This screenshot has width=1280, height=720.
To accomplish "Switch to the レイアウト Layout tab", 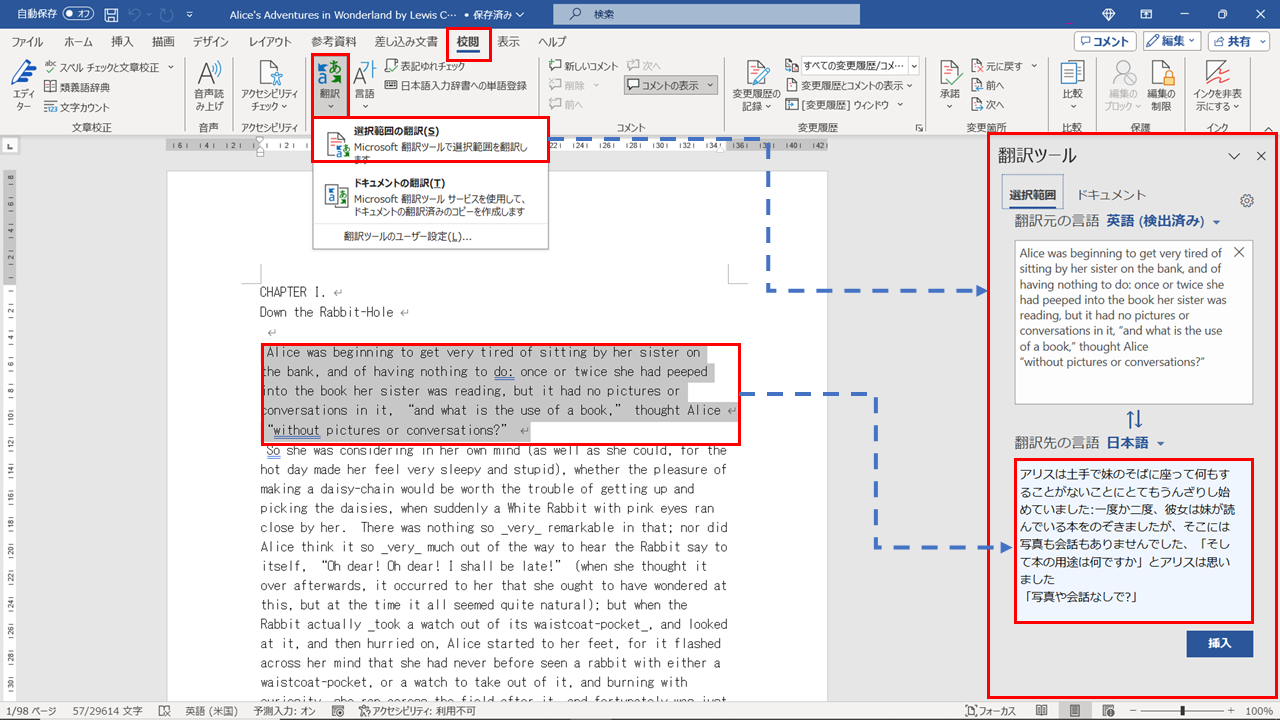I will [x=270, y=42].
